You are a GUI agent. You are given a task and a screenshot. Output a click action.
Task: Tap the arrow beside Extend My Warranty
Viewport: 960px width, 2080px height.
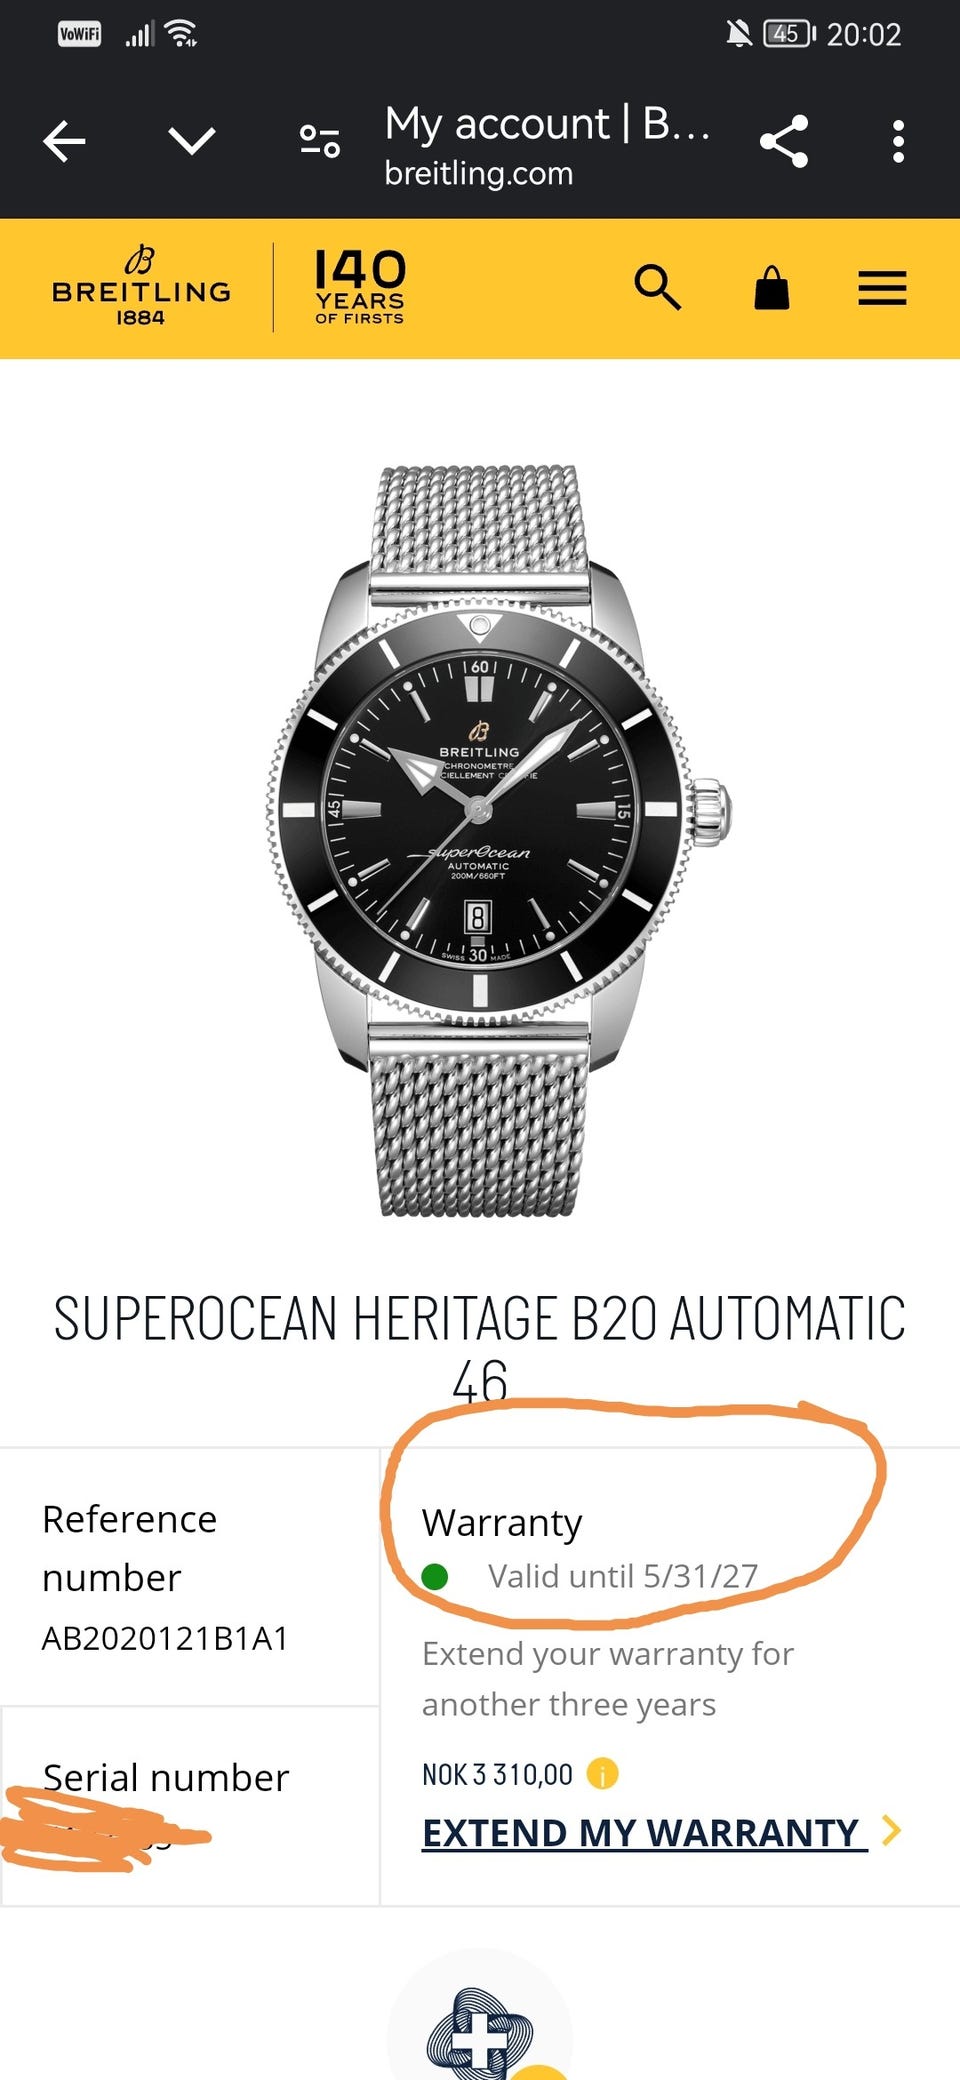pyautogui.click(x=891, y=1830)
